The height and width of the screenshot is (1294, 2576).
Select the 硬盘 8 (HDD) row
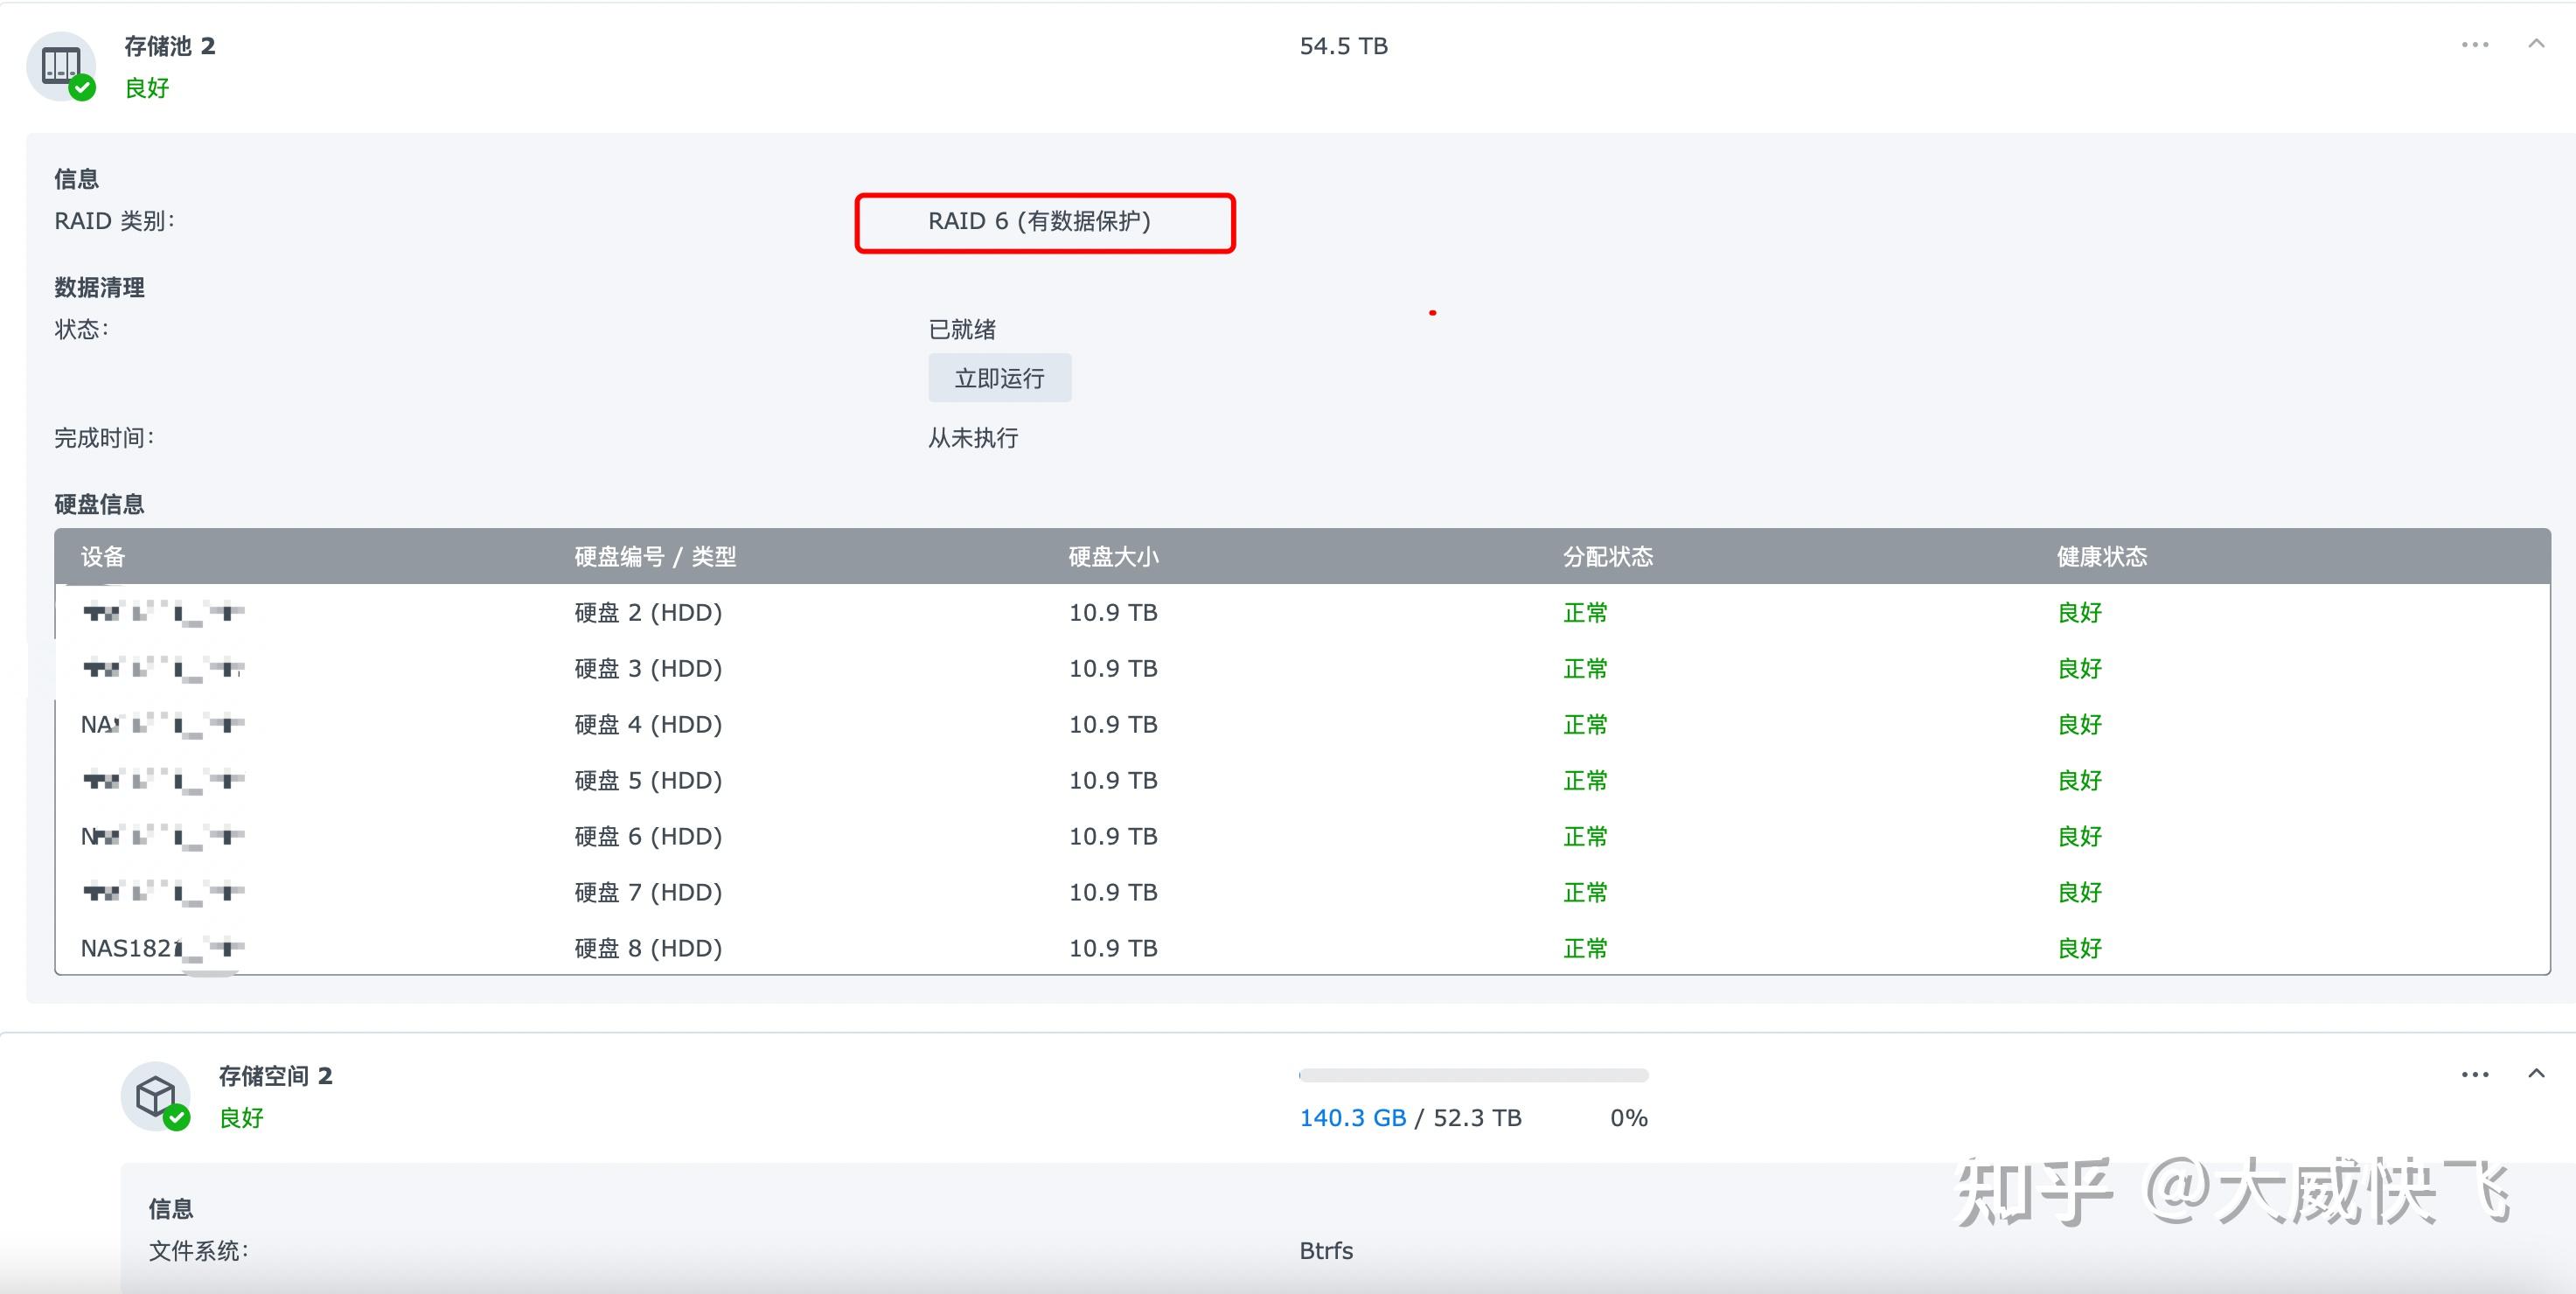(648, 948)
